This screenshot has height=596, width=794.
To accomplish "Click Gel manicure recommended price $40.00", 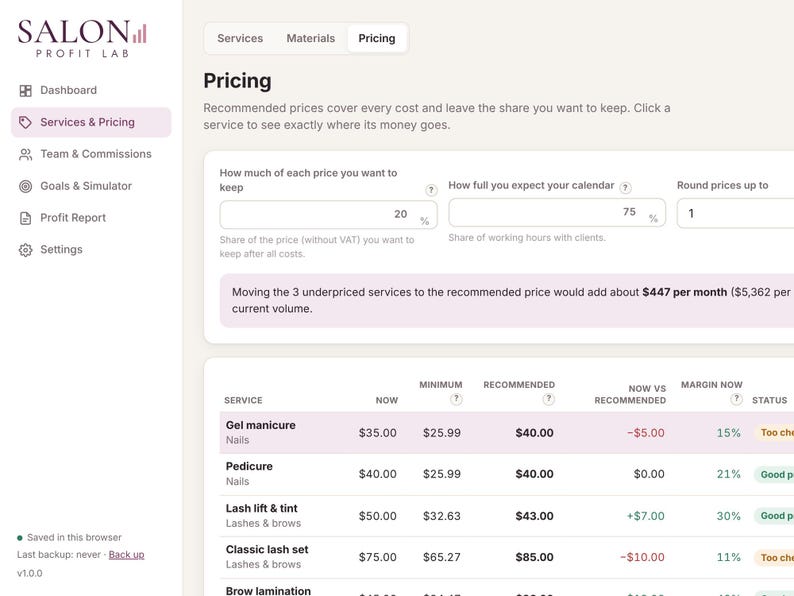I will tap(534, 433).
